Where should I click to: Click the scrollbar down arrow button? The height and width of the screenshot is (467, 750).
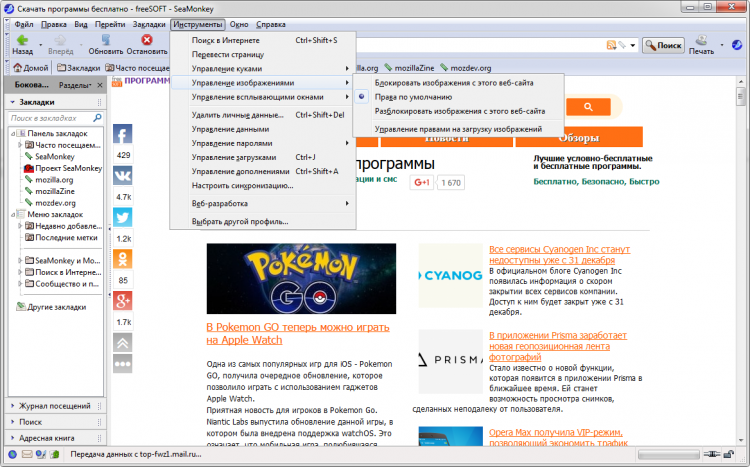coord(740,441)
